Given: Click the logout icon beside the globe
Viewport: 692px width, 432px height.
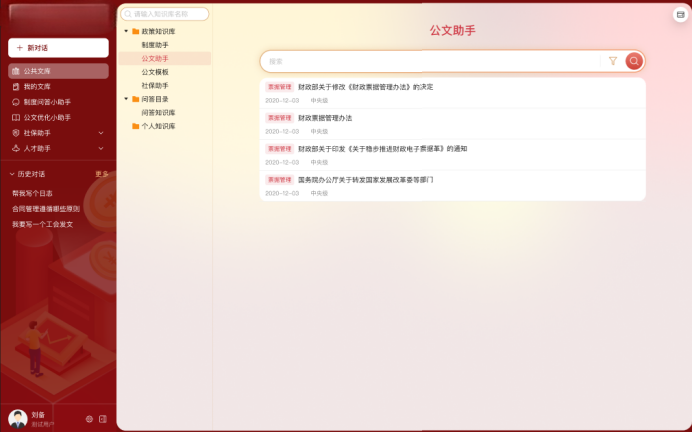Looking at the screenshot, I should point(103,419).
